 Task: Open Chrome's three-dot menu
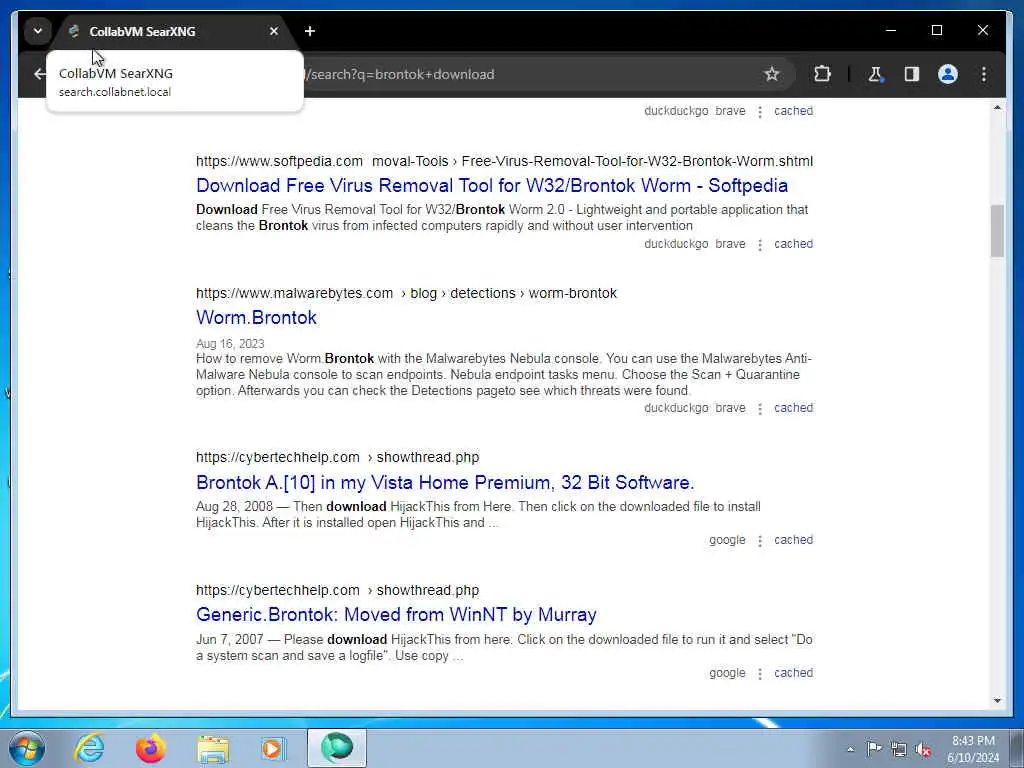(x=984, y=74)
